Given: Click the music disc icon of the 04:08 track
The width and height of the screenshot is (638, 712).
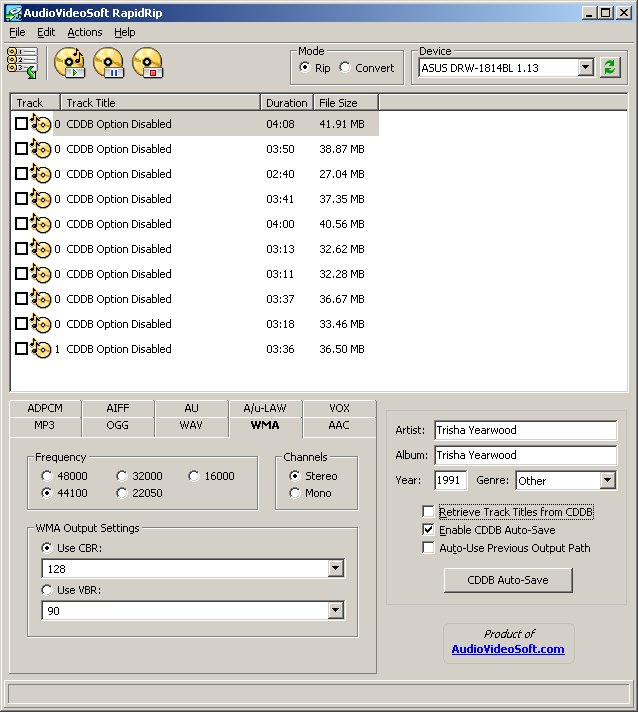Looking at the screenshot, I should [41, 124].
